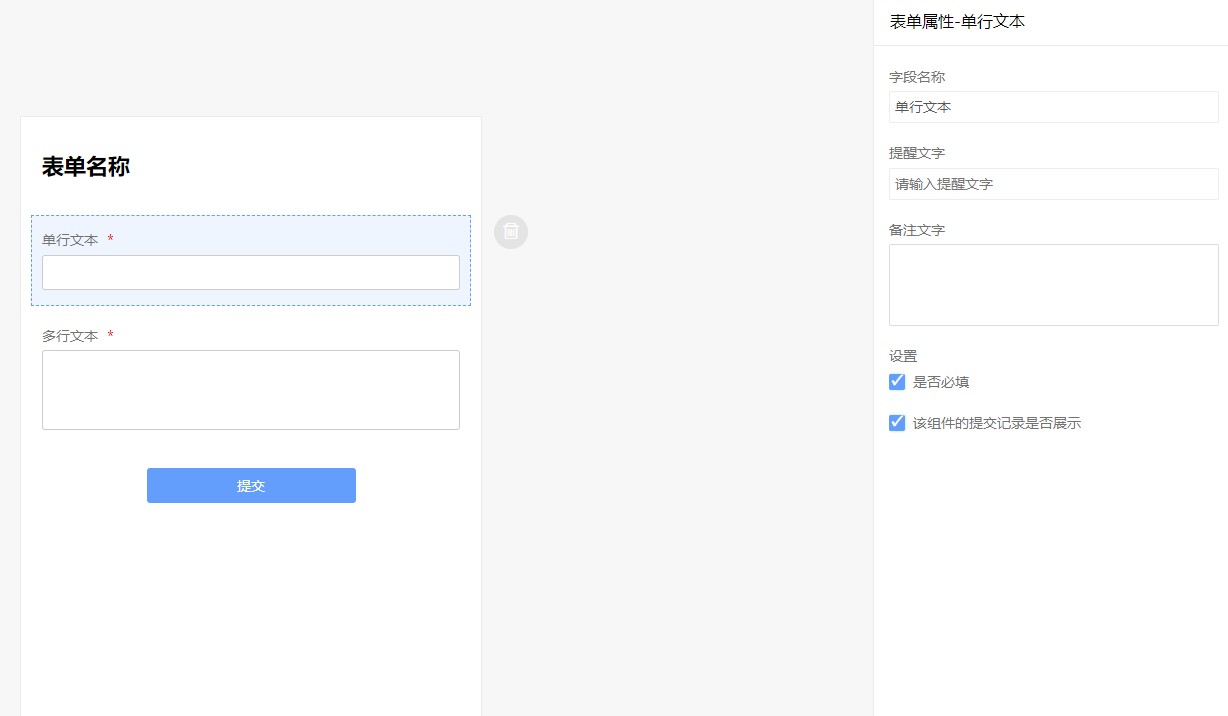Click the 备注文字 label
This screenshot has width=1228, height=716.
click(917, 230)
